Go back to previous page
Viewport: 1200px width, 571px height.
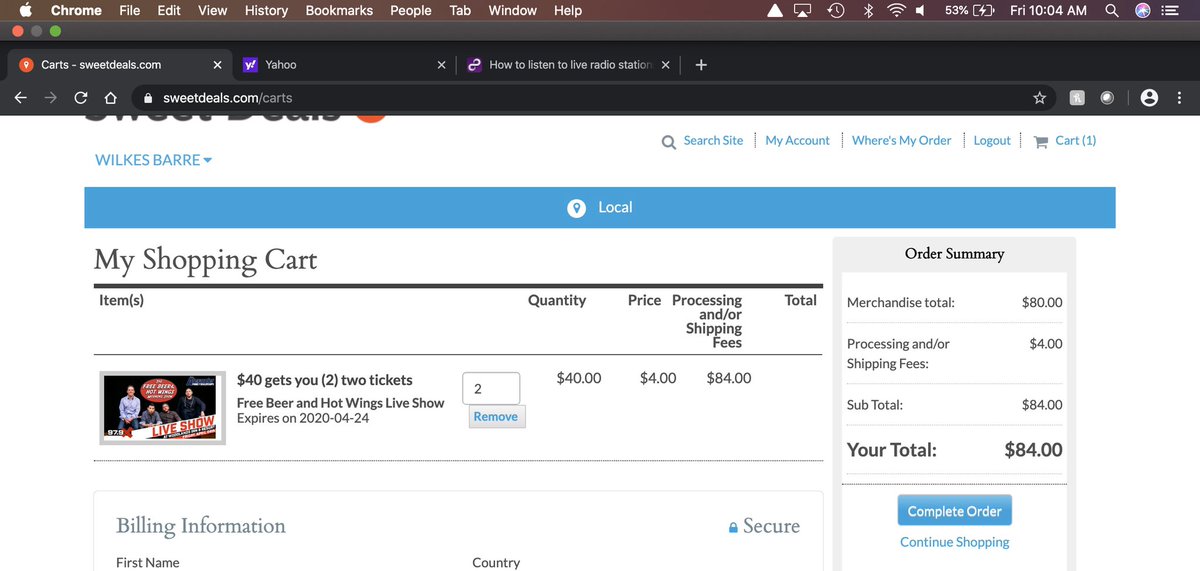point(20,98)
